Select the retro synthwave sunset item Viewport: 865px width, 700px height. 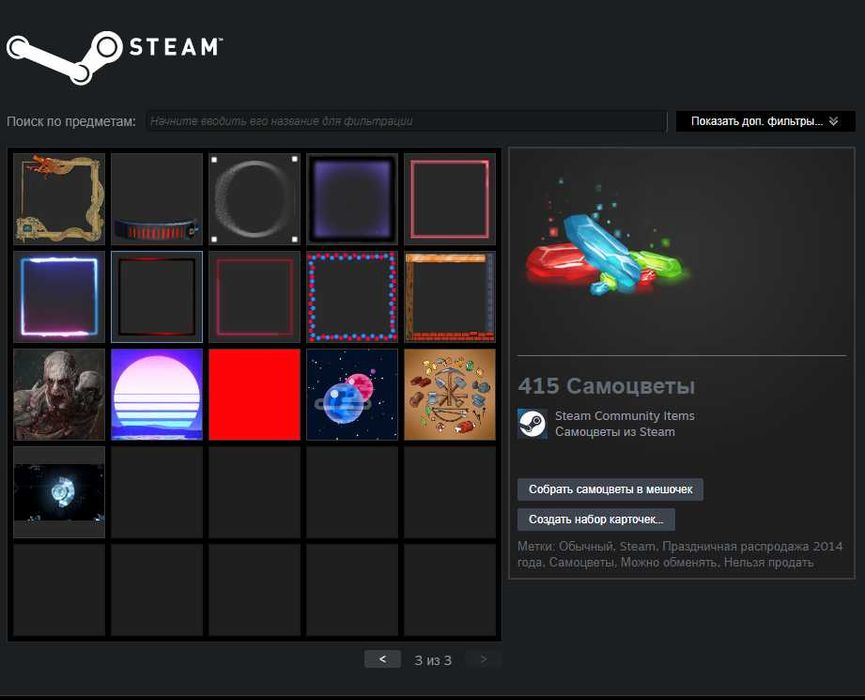[157, 394]
